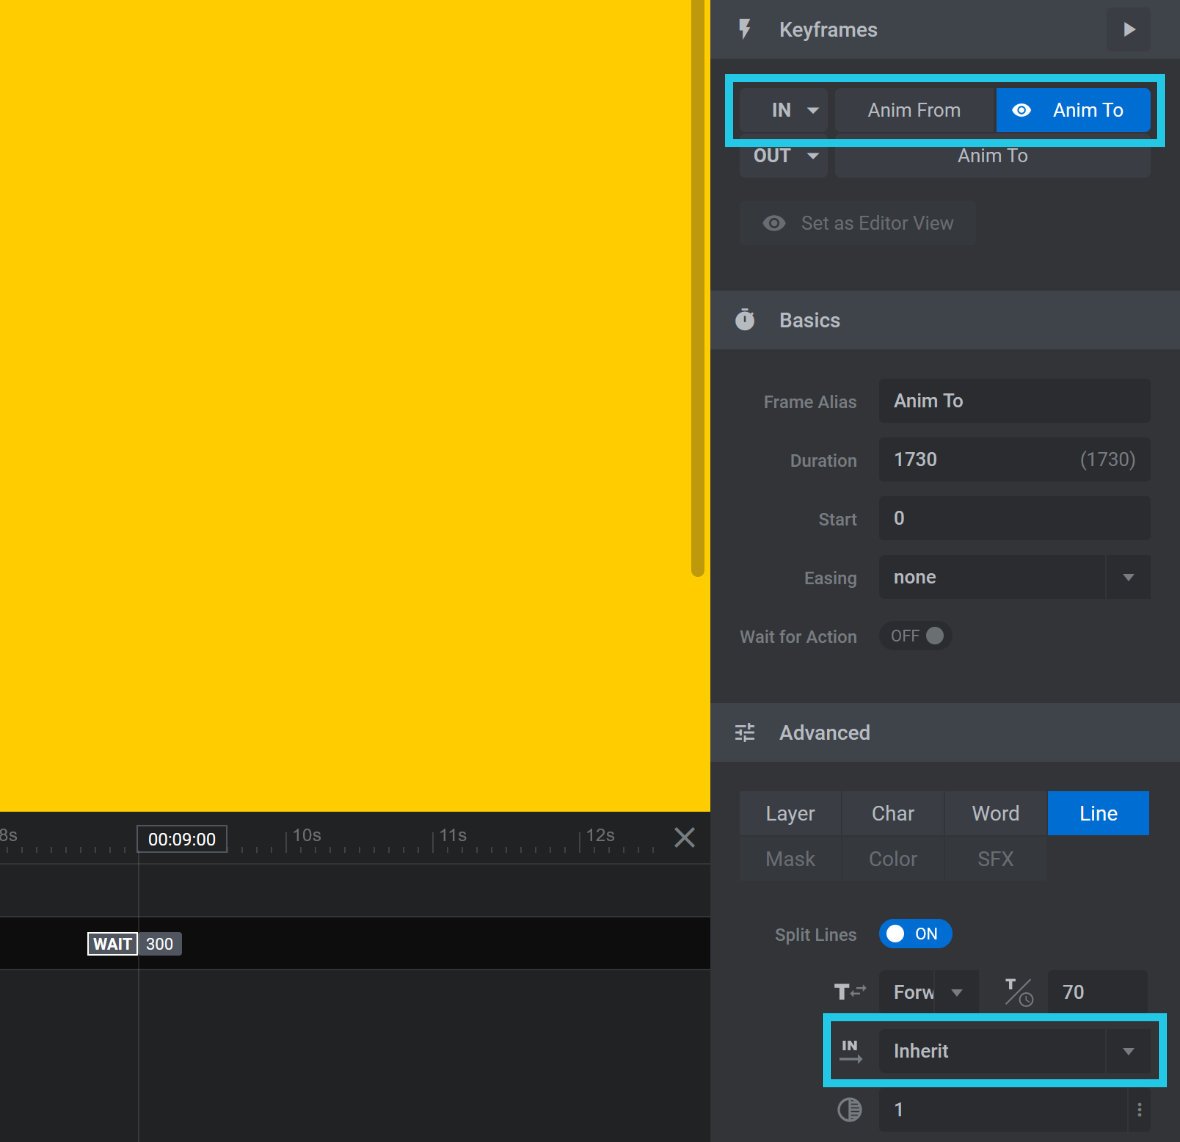1180x1142 pixels.
Task: Open the Forward direction dropdown
Action: tap(929, 992)
